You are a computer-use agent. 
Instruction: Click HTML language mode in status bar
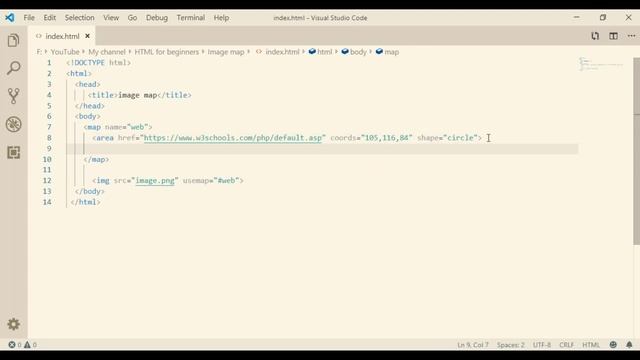(x=591, y=345)
